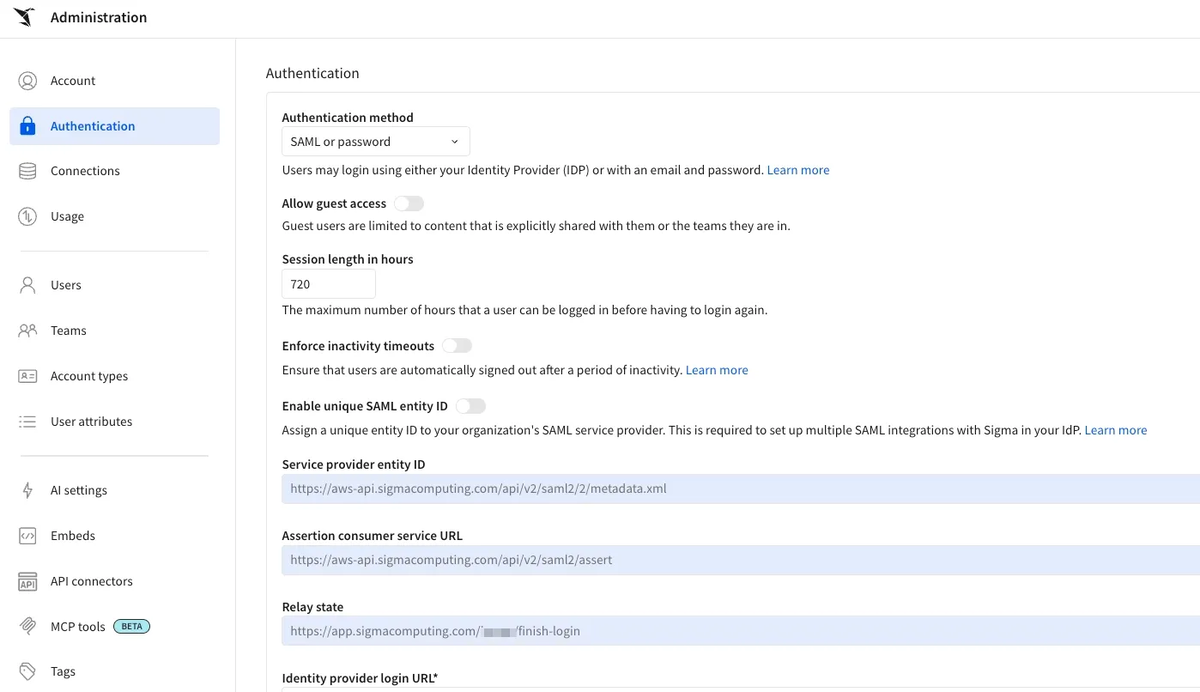Viewport: 1200px width, 692px height.
Task: Click the Session length in hours label
Action: [x=348, y=259]
